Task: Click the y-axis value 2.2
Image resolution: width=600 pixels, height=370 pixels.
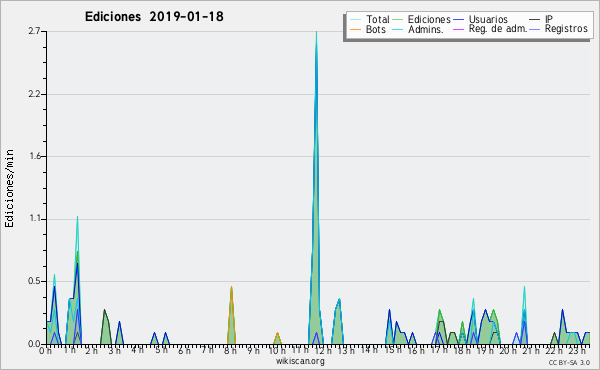Action: pos(34,94)
